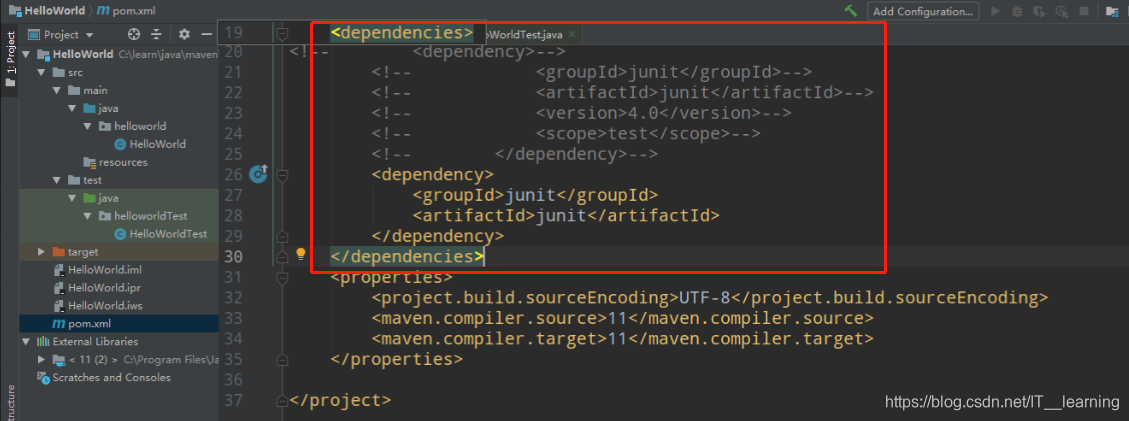Click the Stop square icon

pos(1084,12)
